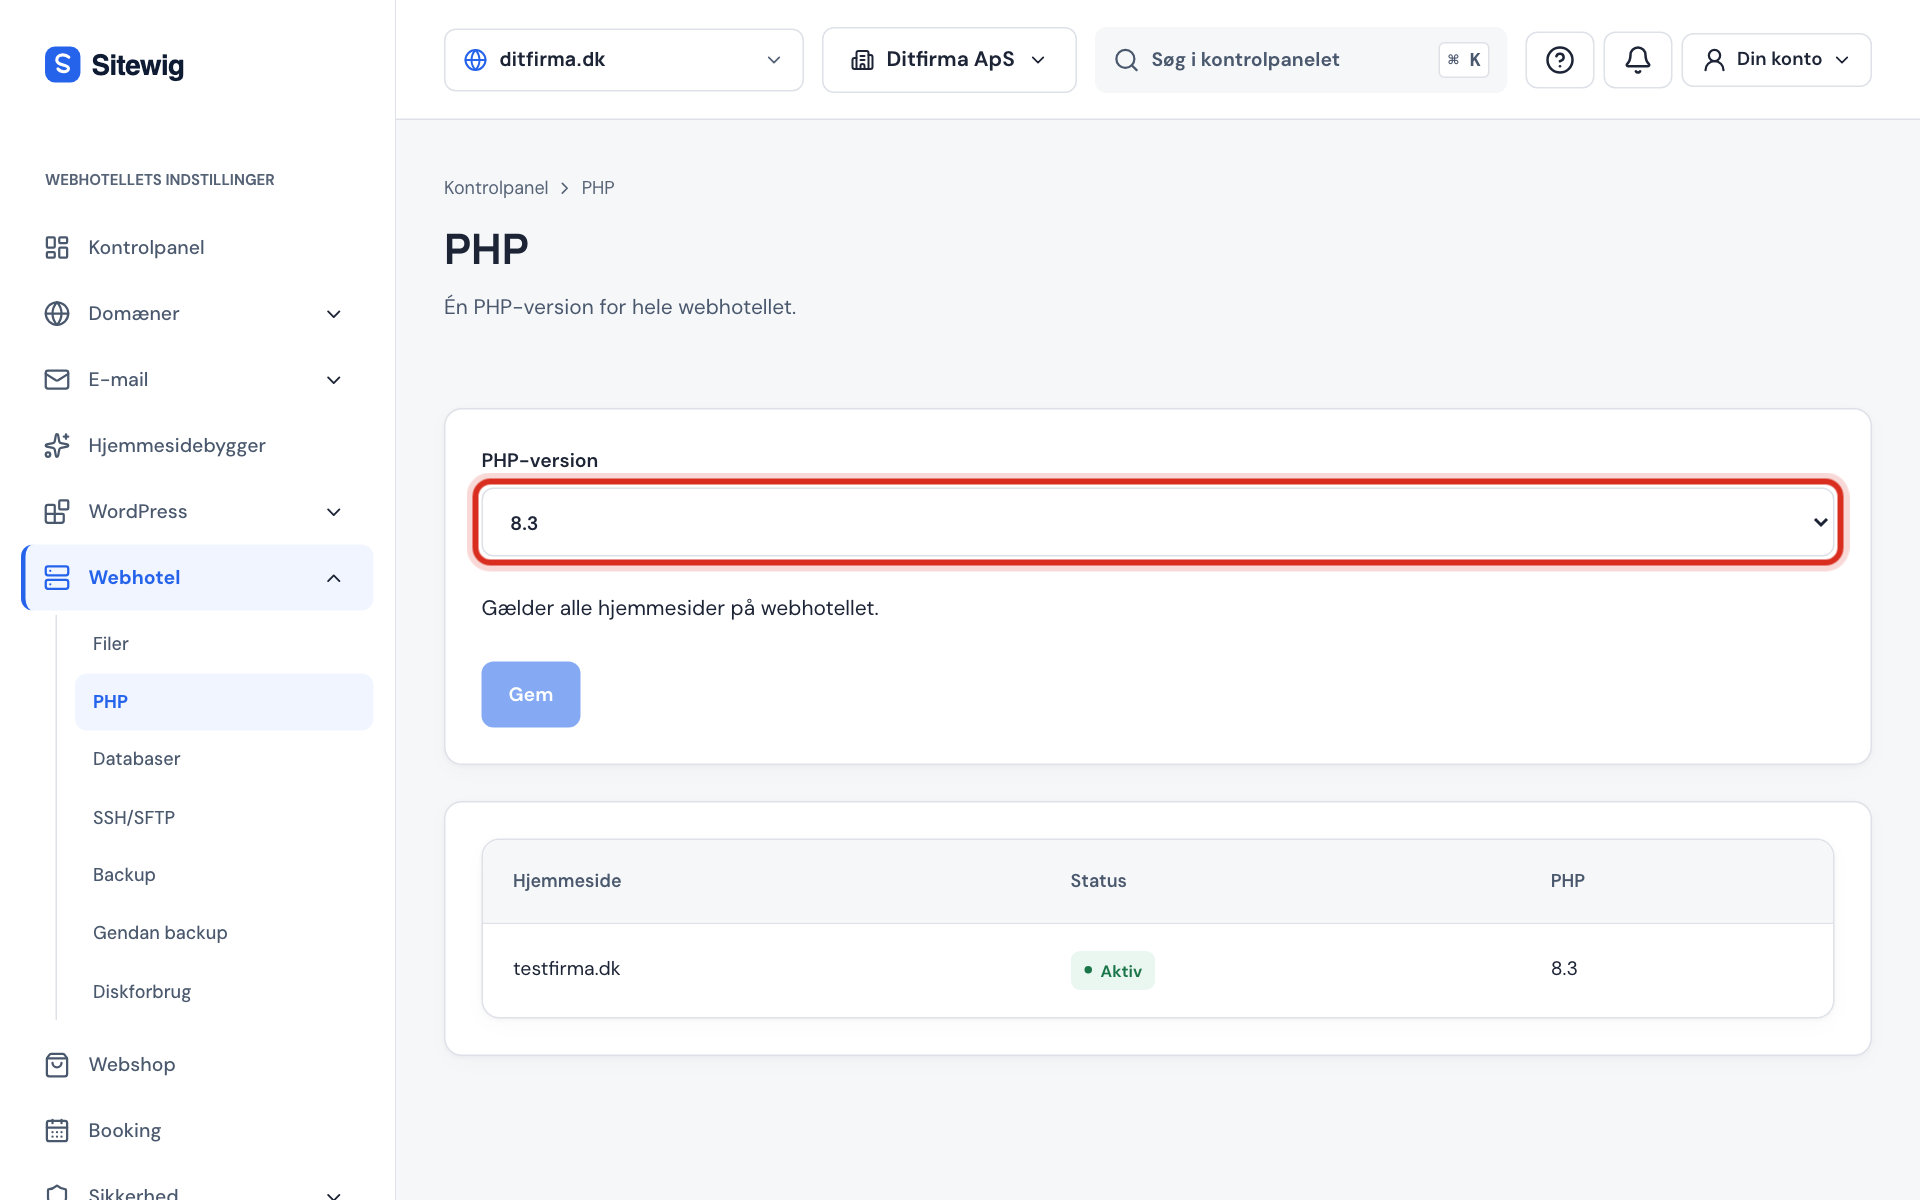The image size is (1920, 1200).
Task: Click the Aktiv status badge
Action: click(1112, 970)
